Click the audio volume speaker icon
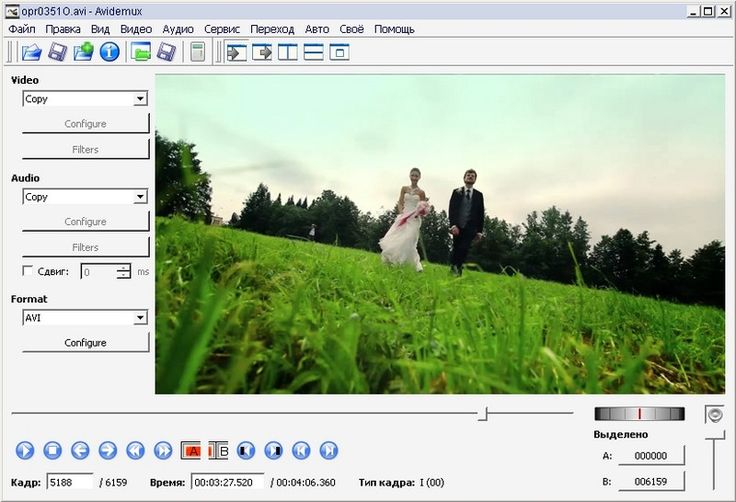 [x=714, y=415]
